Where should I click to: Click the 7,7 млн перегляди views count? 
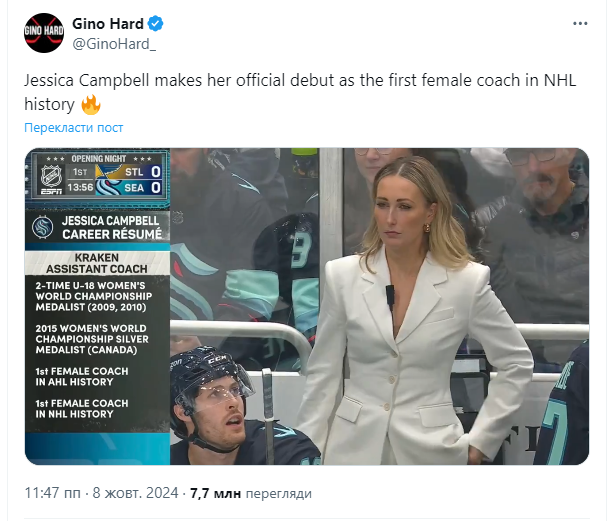(x=251, y=493)
